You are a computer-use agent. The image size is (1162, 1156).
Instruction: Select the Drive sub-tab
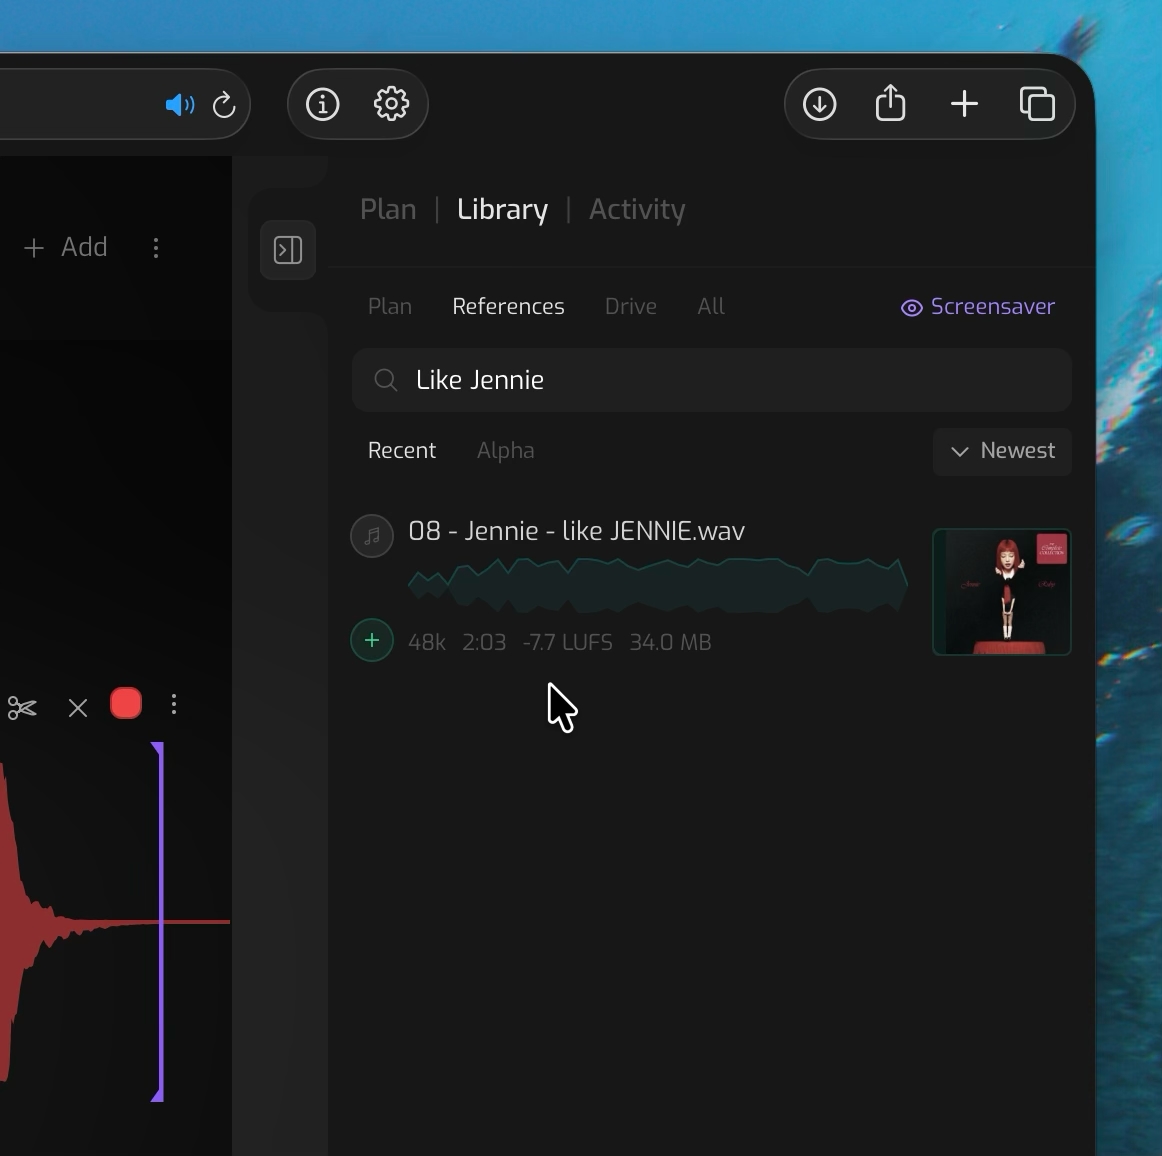pyautogui.click(x=631, y=307)
